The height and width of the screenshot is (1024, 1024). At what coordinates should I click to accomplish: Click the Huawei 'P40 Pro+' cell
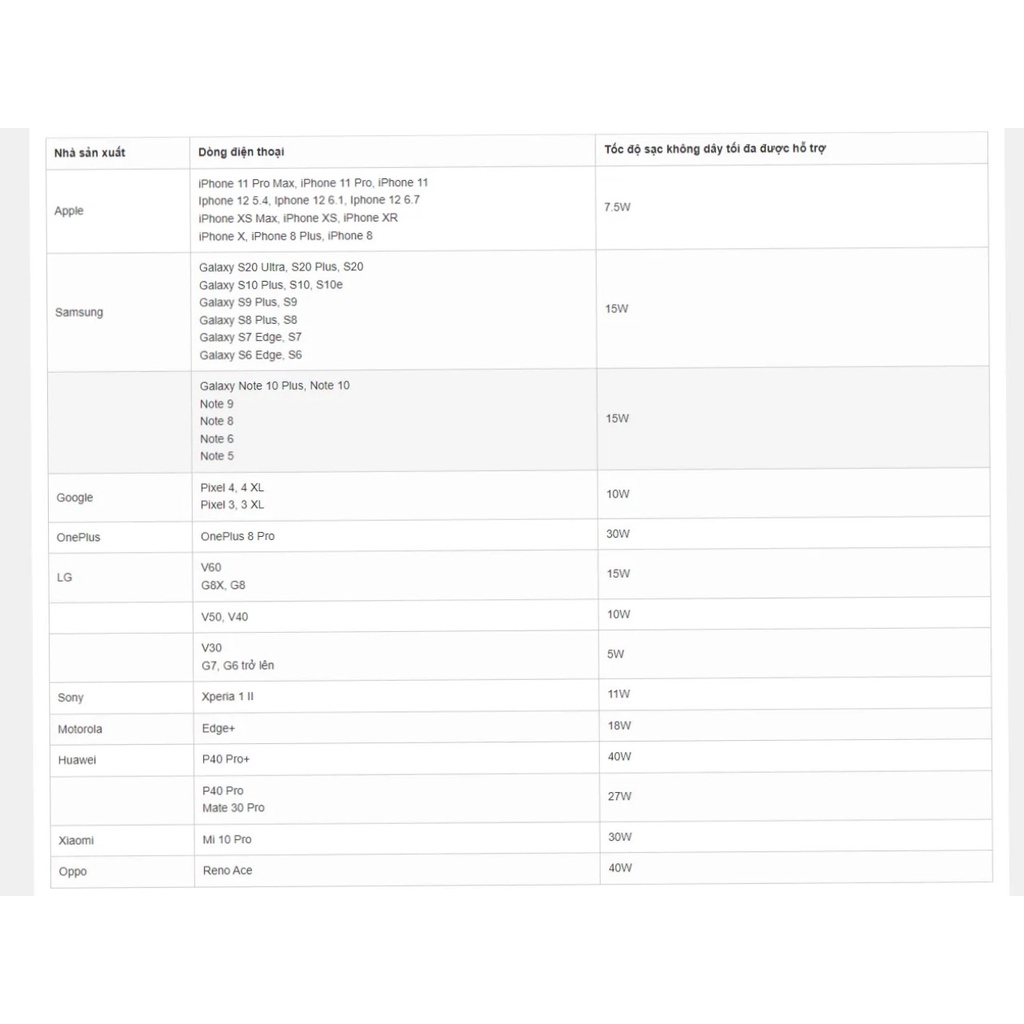[x=396, y=760]
